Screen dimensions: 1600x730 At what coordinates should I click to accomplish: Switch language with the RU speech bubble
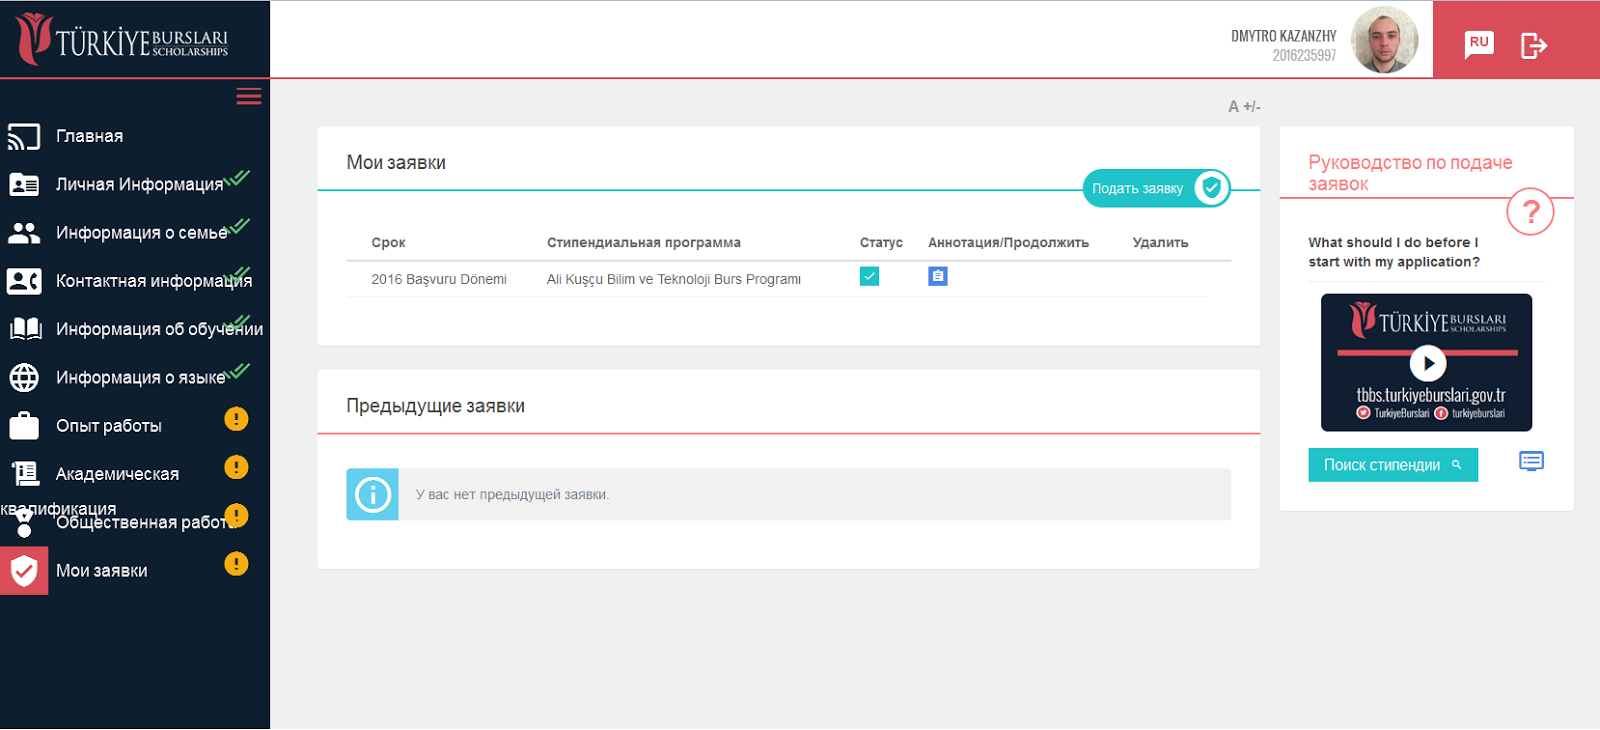pyautogui.click(x=1479, y=44)
